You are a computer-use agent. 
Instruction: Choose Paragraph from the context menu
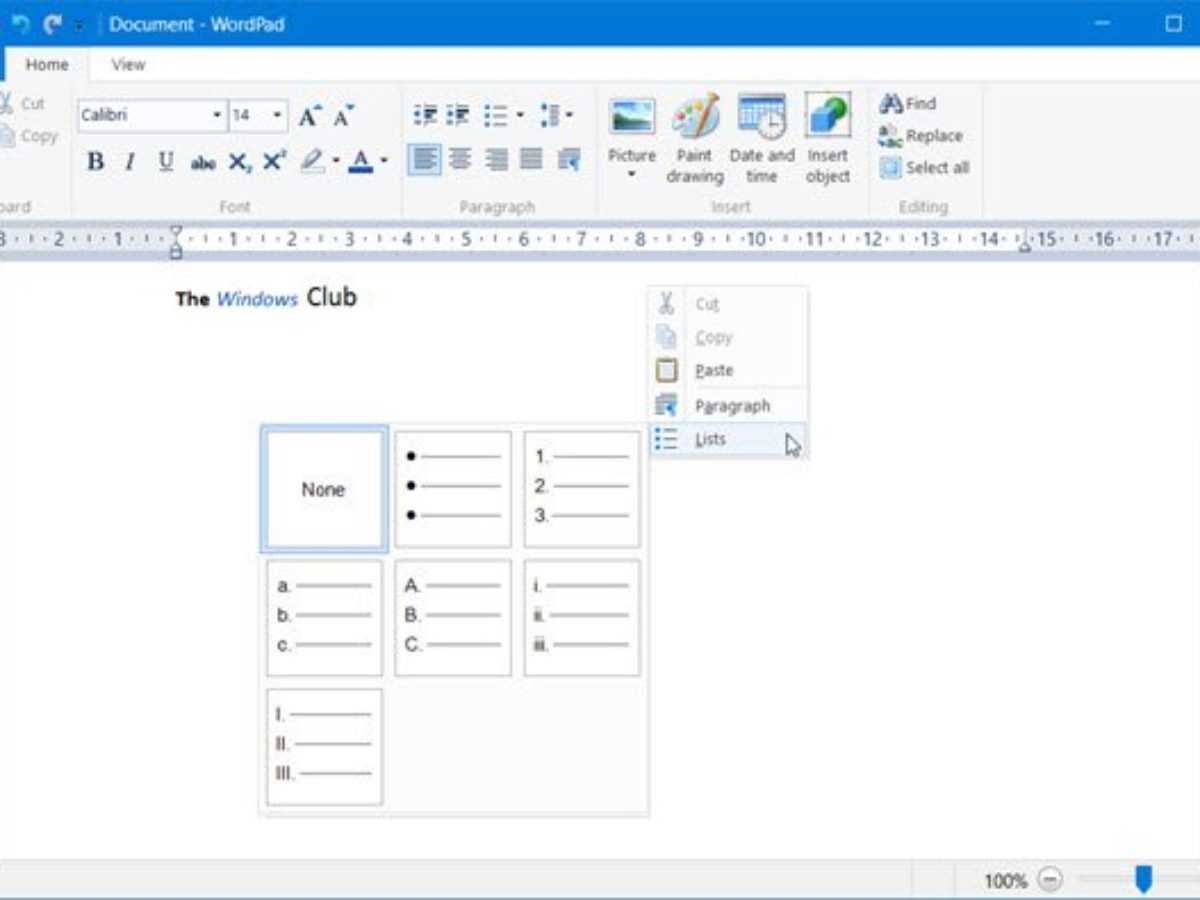(727, 406)
